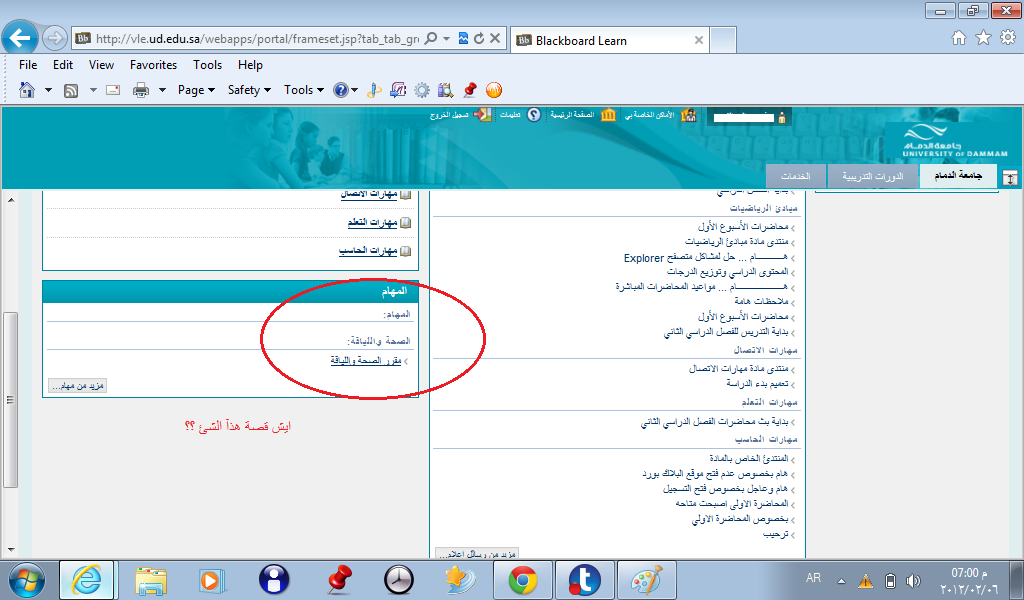Open the address bar autocomplete dropdown arrow
This screenshot has height=600, width=1024.
447,39
